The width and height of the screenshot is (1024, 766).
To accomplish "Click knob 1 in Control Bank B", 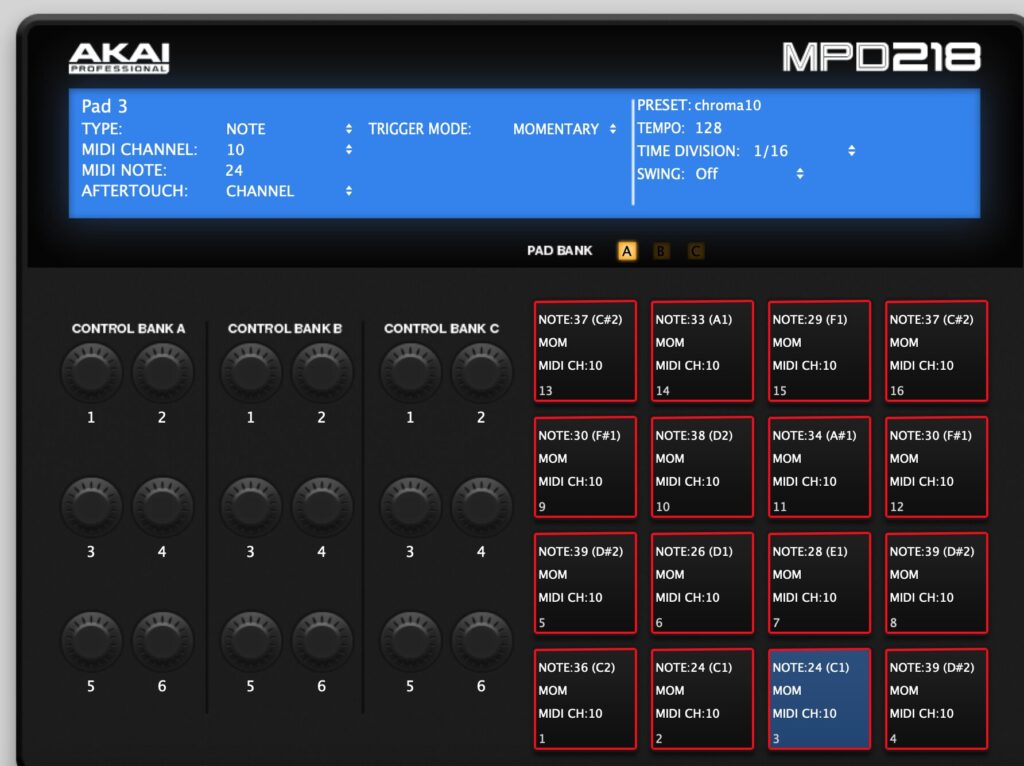I will point(251,373).
